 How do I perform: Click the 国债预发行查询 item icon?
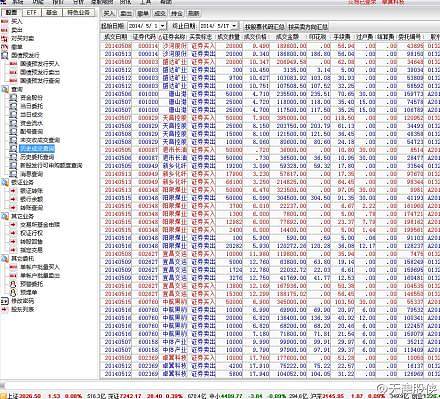13,80
